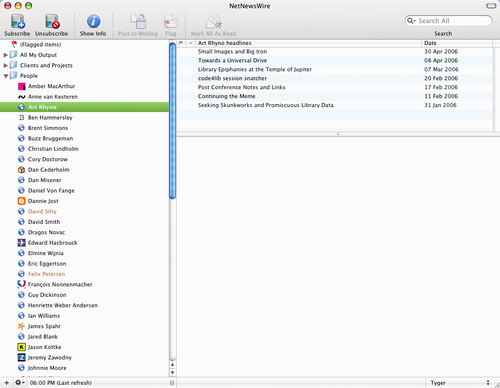Open headline Towards a Universal Drive
The height and width of the screenshot is (388, 500).
232,61
